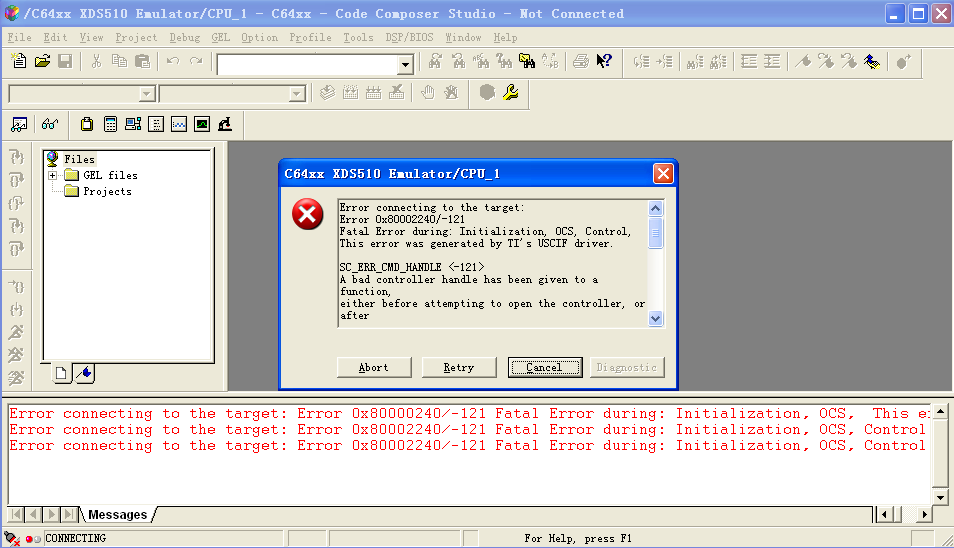Click the File View page tab icon

click(x=61, y=373)
